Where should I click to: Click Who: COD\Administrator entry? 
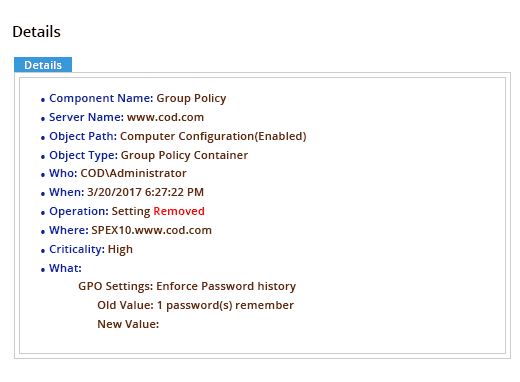click(x=118, y=173)
